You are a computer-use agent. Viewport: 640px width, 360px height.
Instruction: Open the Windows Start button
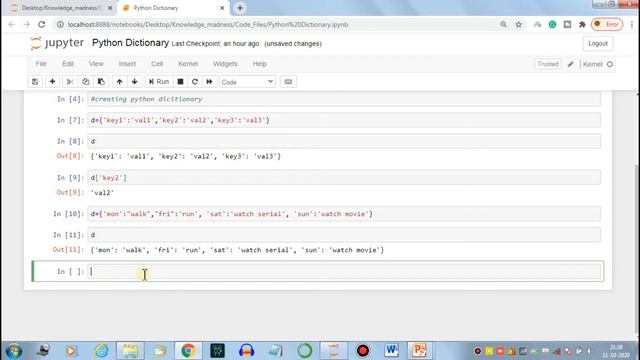13,351
